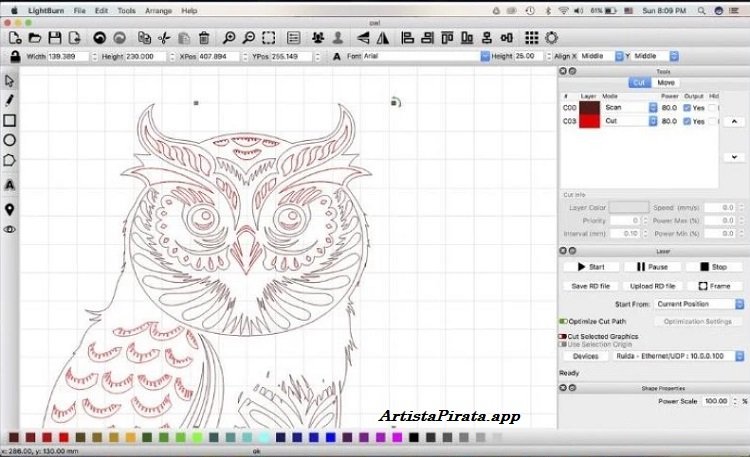Switch to the Move tab

[666, 82]
